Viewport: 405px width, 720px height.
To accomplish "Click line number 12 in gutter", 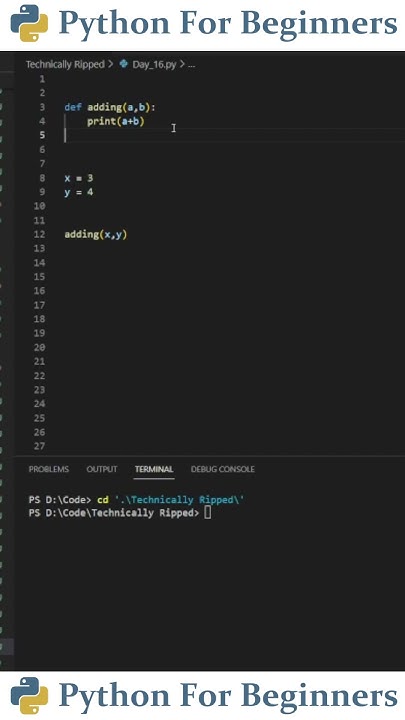I will (40, 235).
